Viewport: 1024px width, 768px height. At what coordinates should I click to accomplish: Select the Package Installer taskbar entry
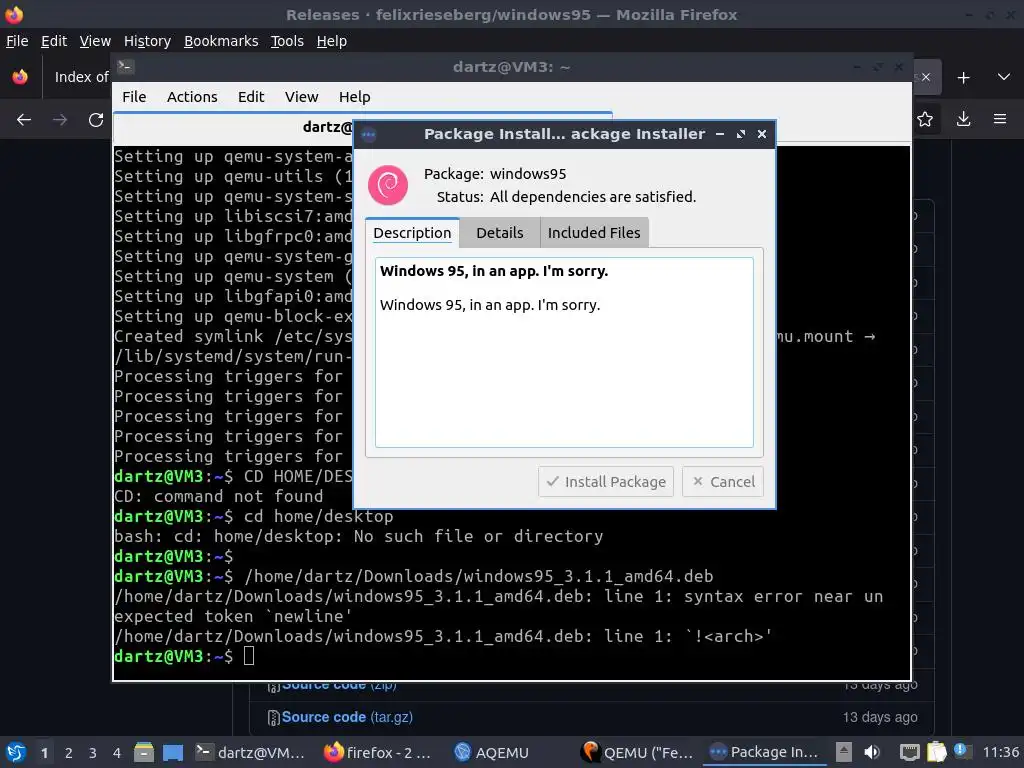pos(764,752)
